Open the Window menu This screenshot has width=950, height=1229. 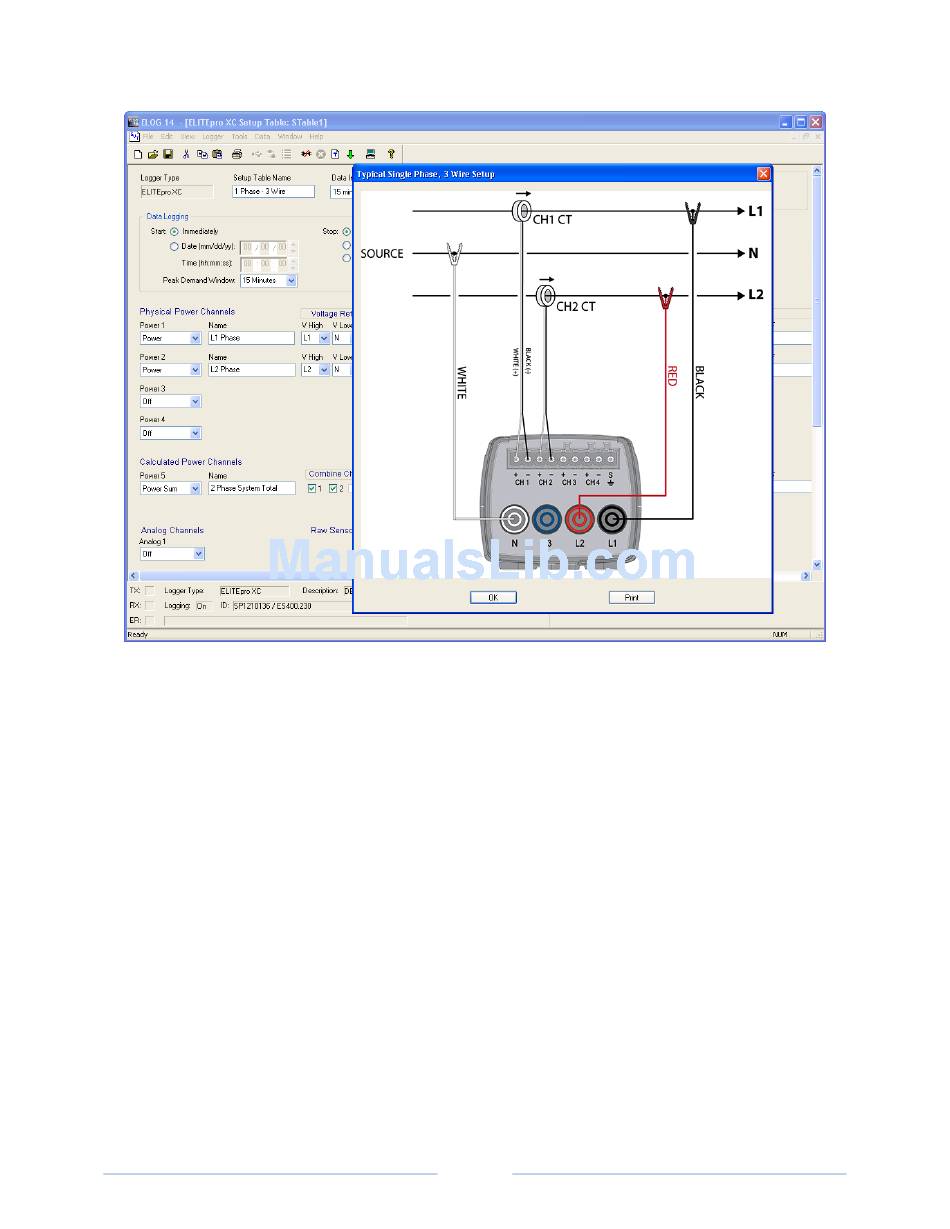290,136
